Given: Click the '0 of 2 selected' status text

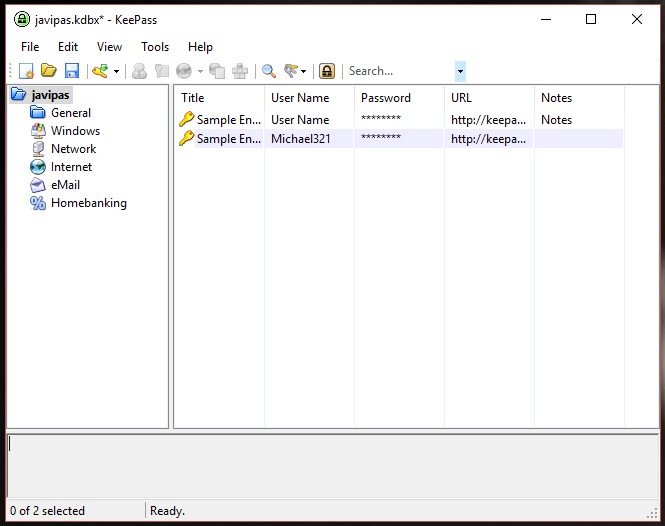Looking at the screenshot, I should pyautogui.click(x=48, y=511).
